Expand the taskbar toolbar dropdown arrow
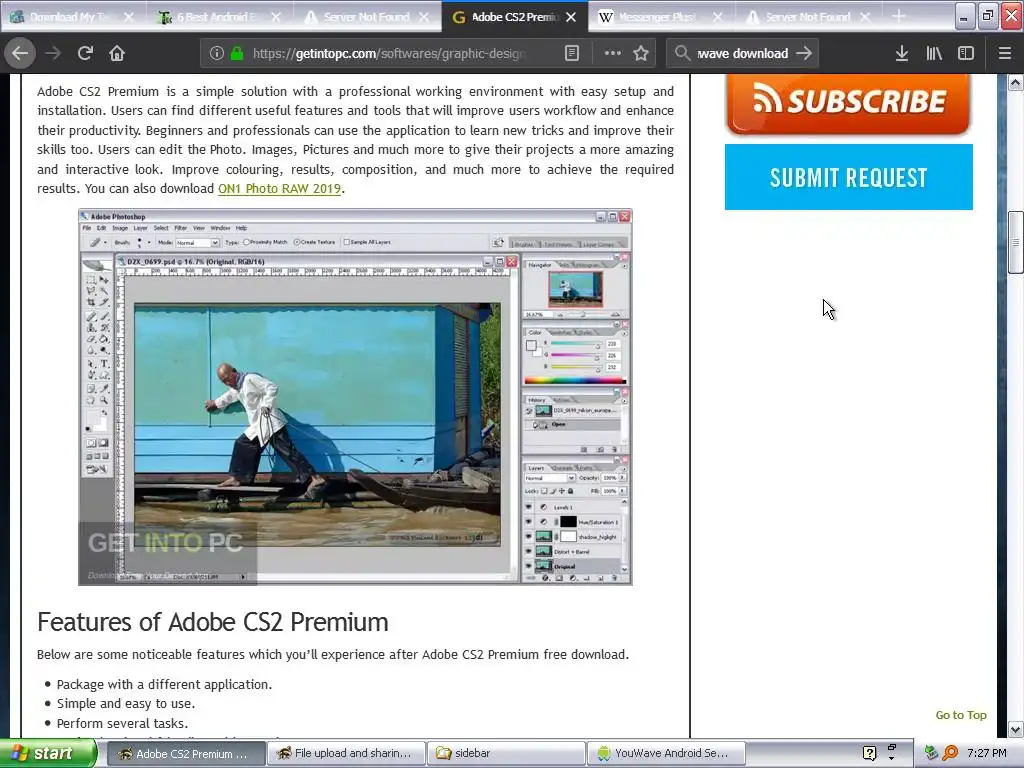 [x=891, y=758]
